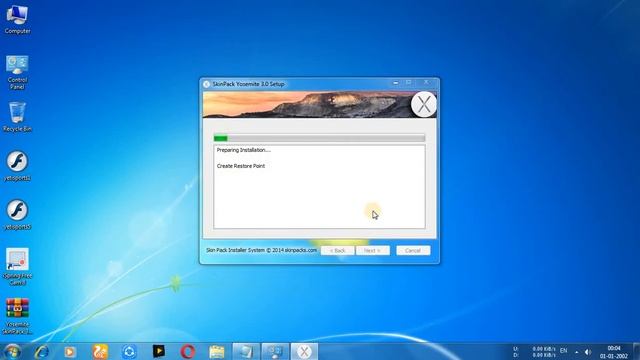Show hidden tray icons arrow
This screenshot has width=640, height=360.
pyautogui.click(x=576, y=352)
